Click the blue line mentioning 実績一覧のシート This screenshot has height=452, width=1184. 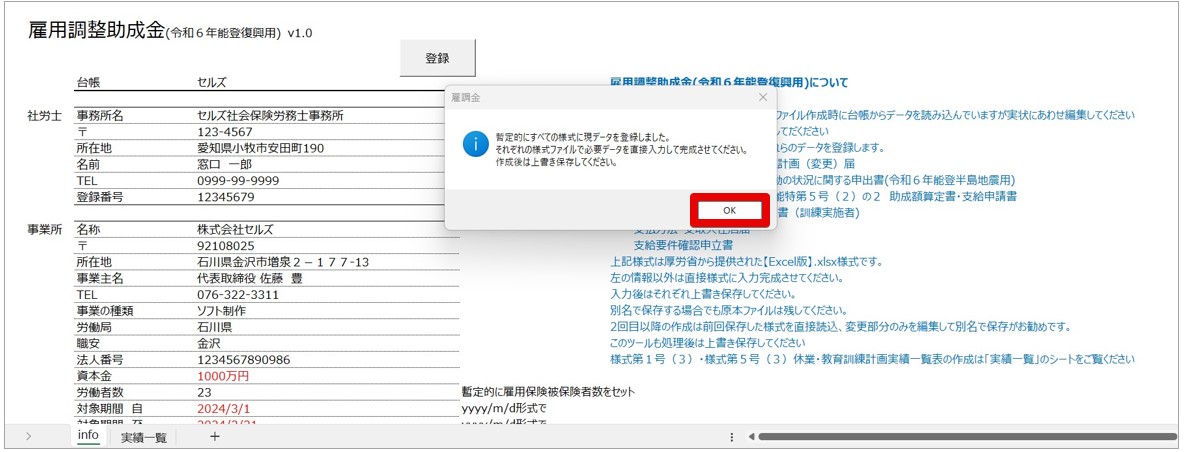point(872,360)
